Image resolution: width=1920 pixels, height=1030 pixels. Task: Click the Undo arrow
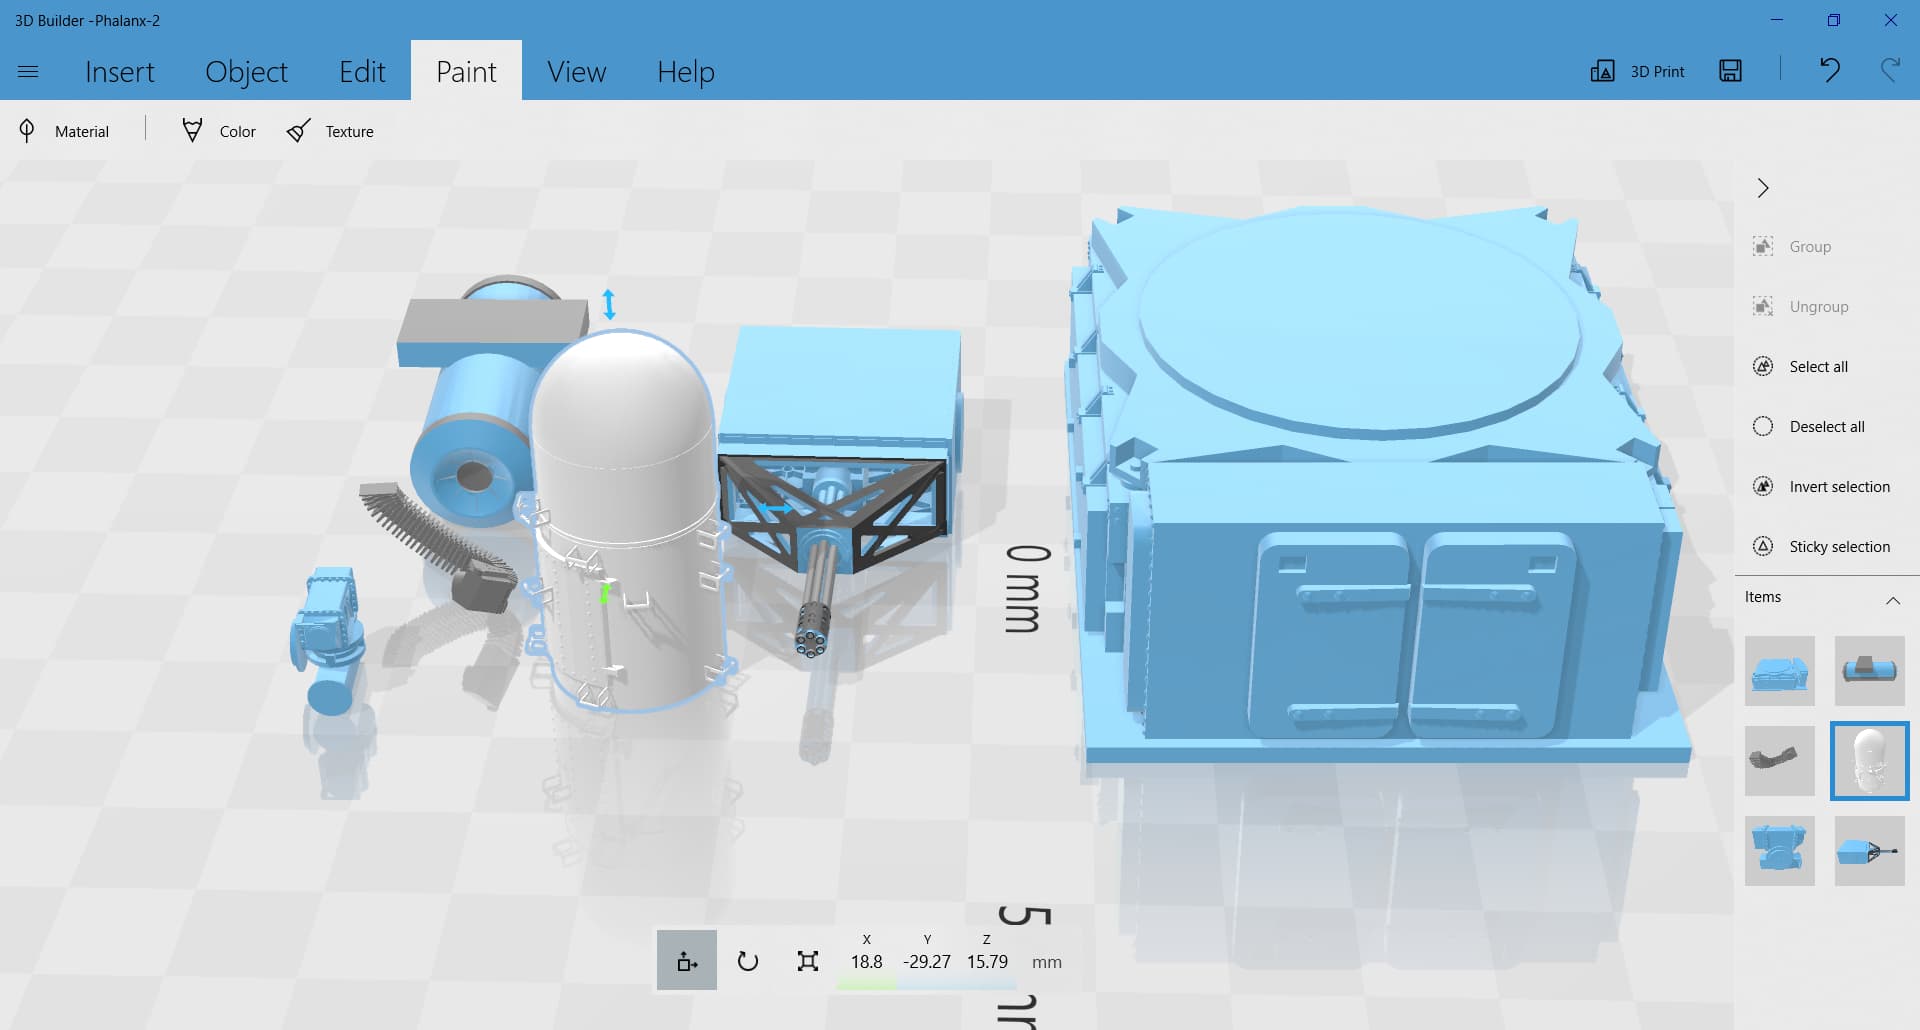(1829, 70)
